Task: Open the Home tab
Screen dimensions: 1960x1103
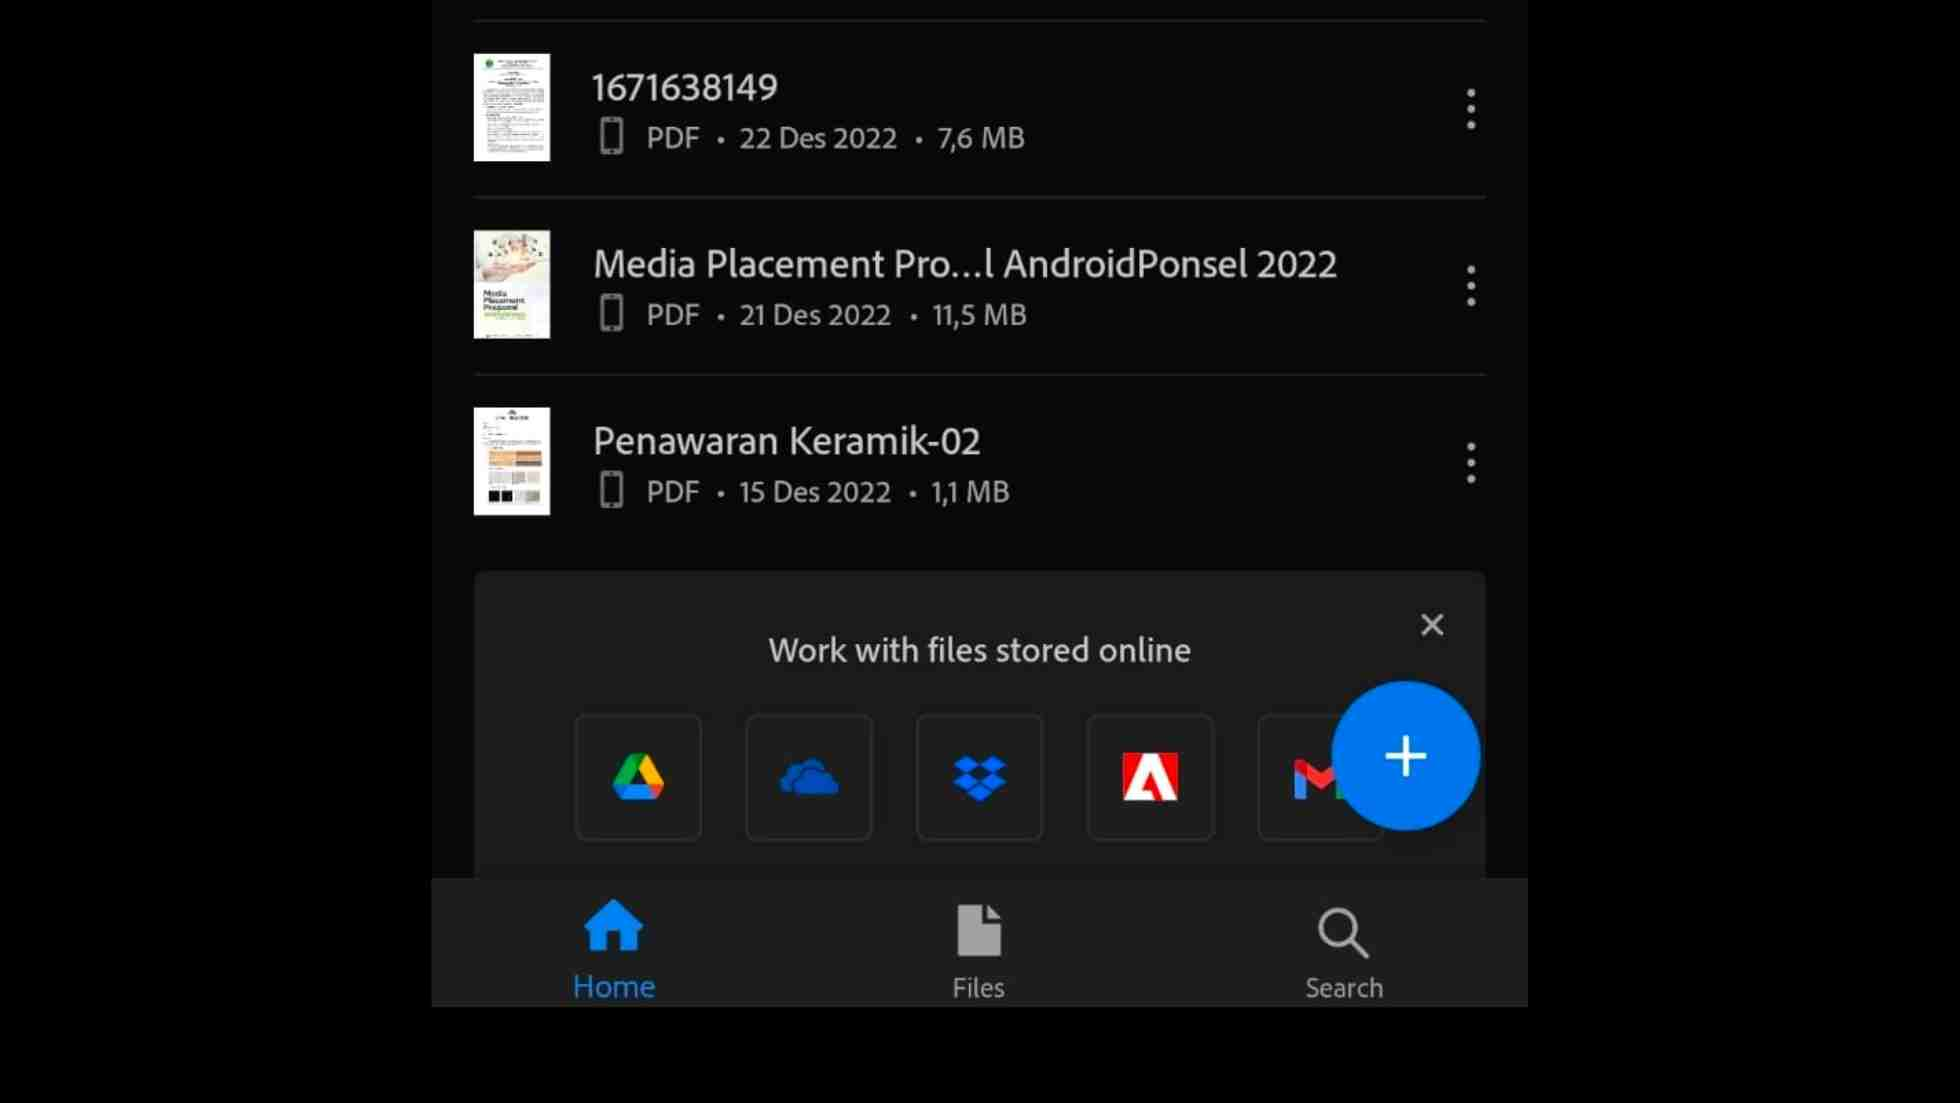Action: point(614,949)
